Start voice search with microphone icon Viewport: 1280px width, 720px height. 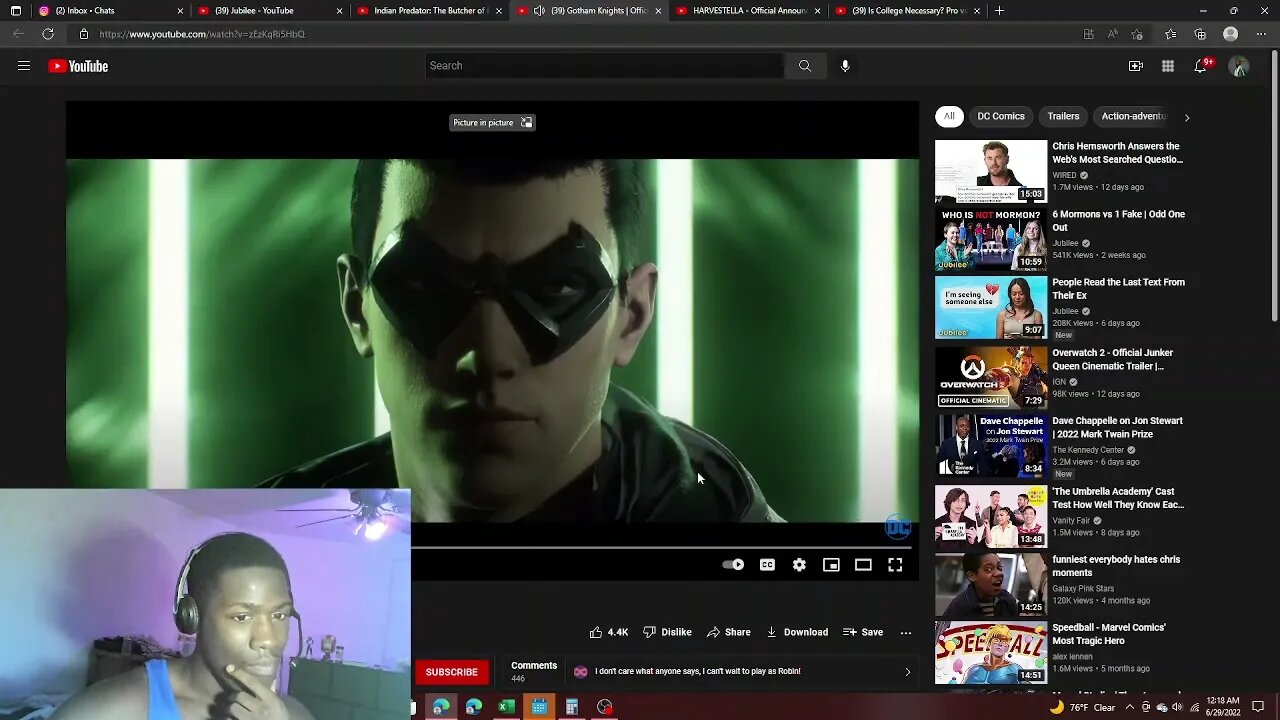click(x=845, y=66)
